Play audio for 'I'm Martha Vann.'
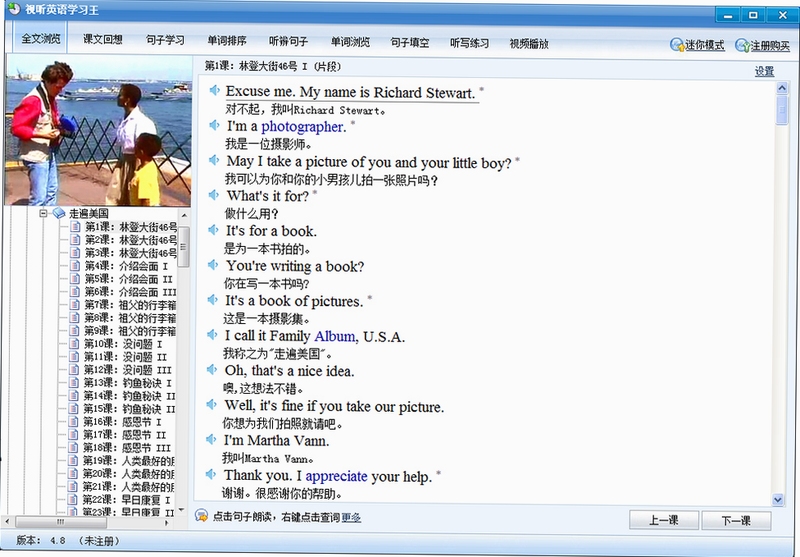800x557 pixels. [211, 439]
